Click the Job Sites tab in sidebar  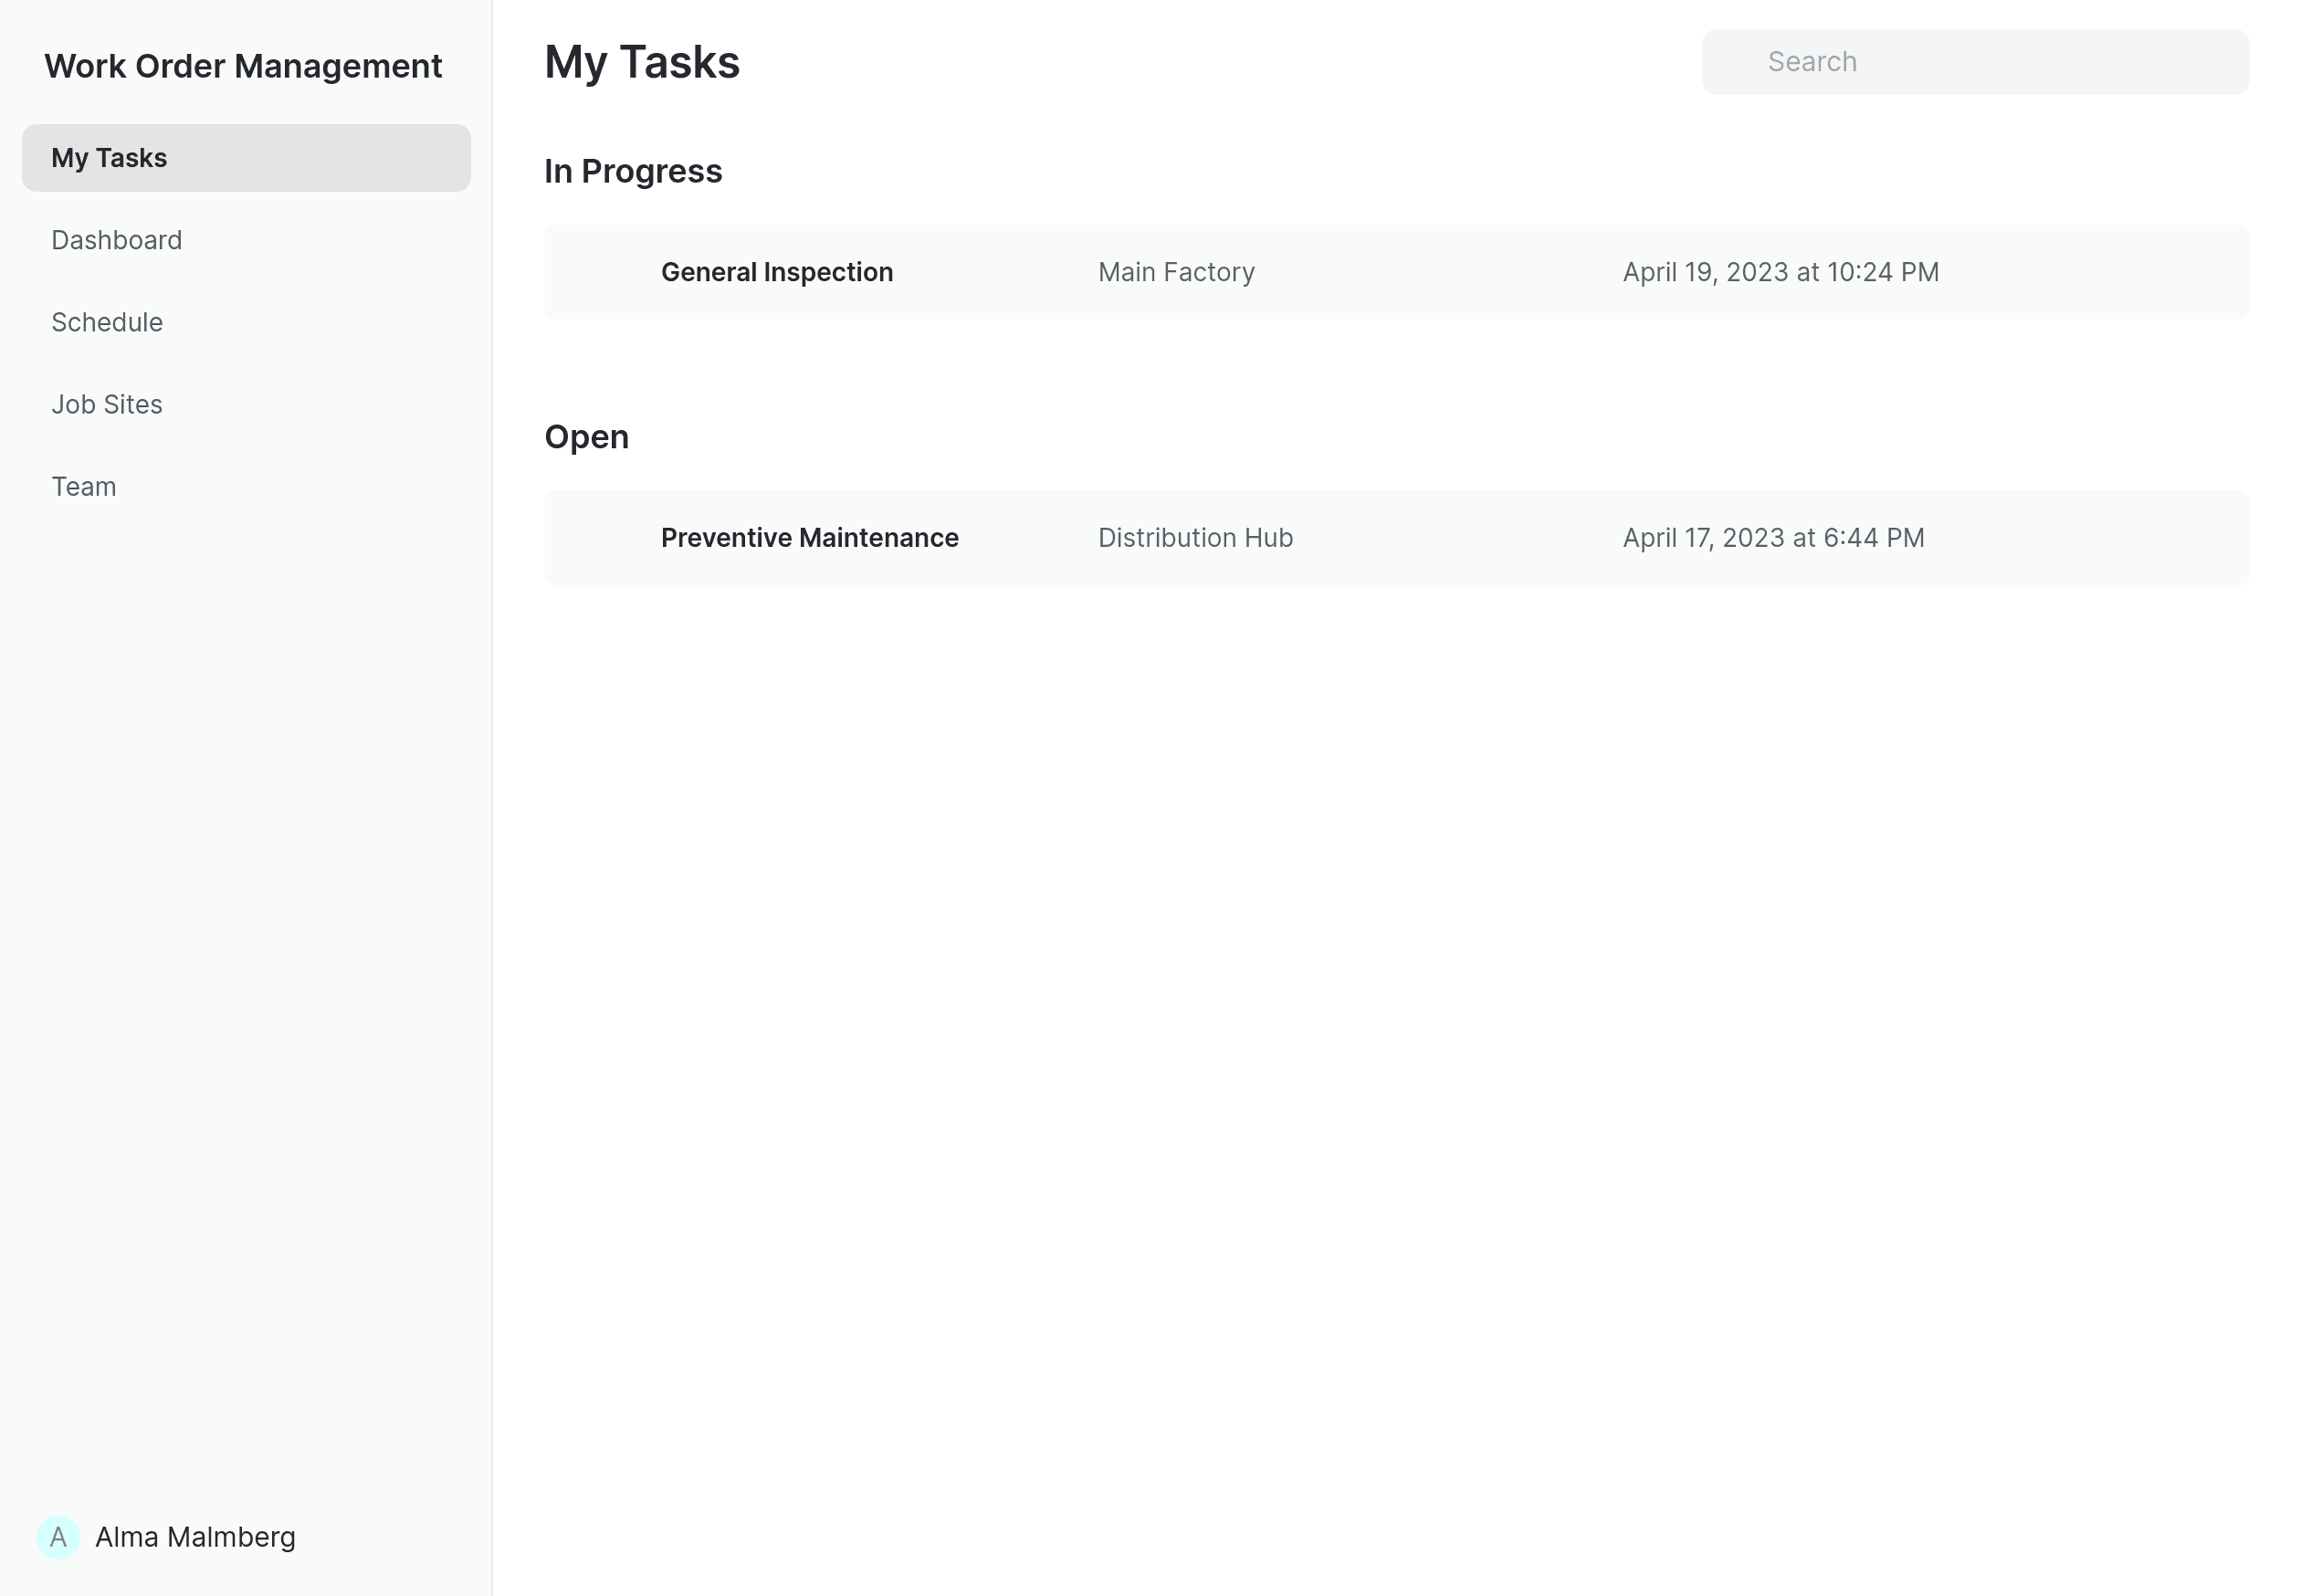point(105,404)
